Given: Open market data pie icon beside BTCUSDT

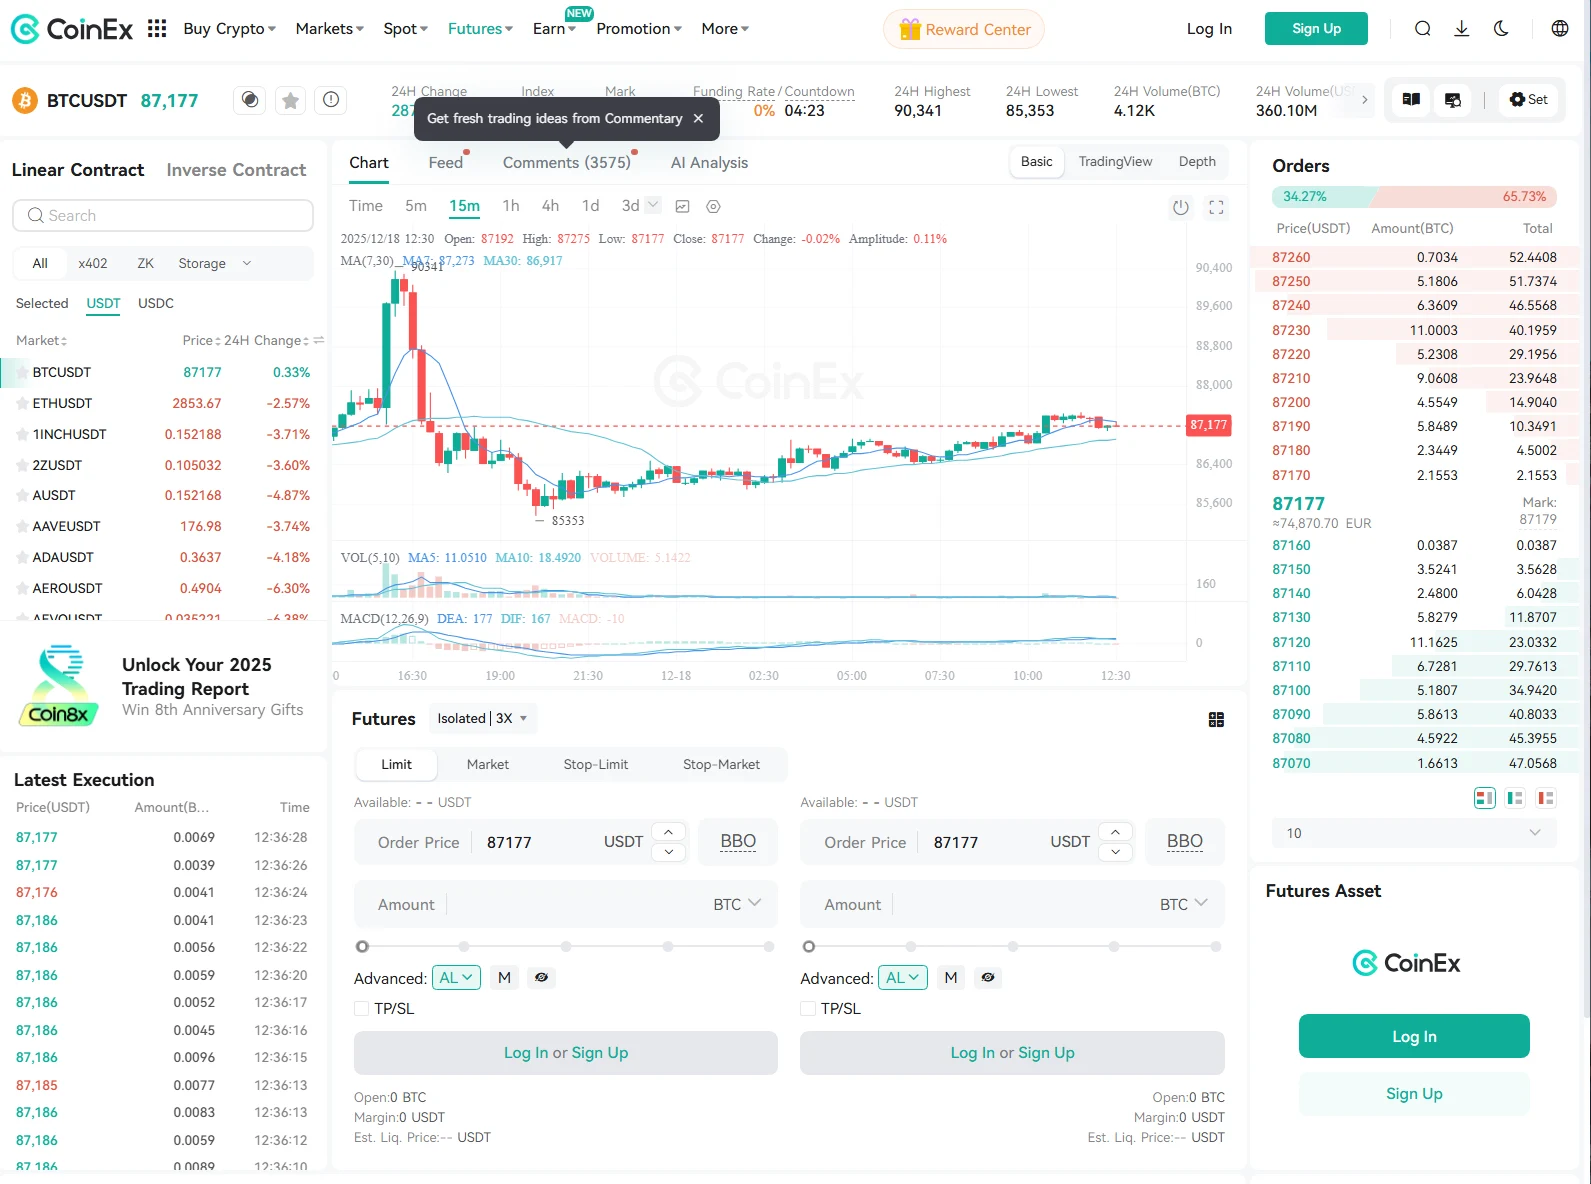Looking at the screenshot, I should point(250,100).
